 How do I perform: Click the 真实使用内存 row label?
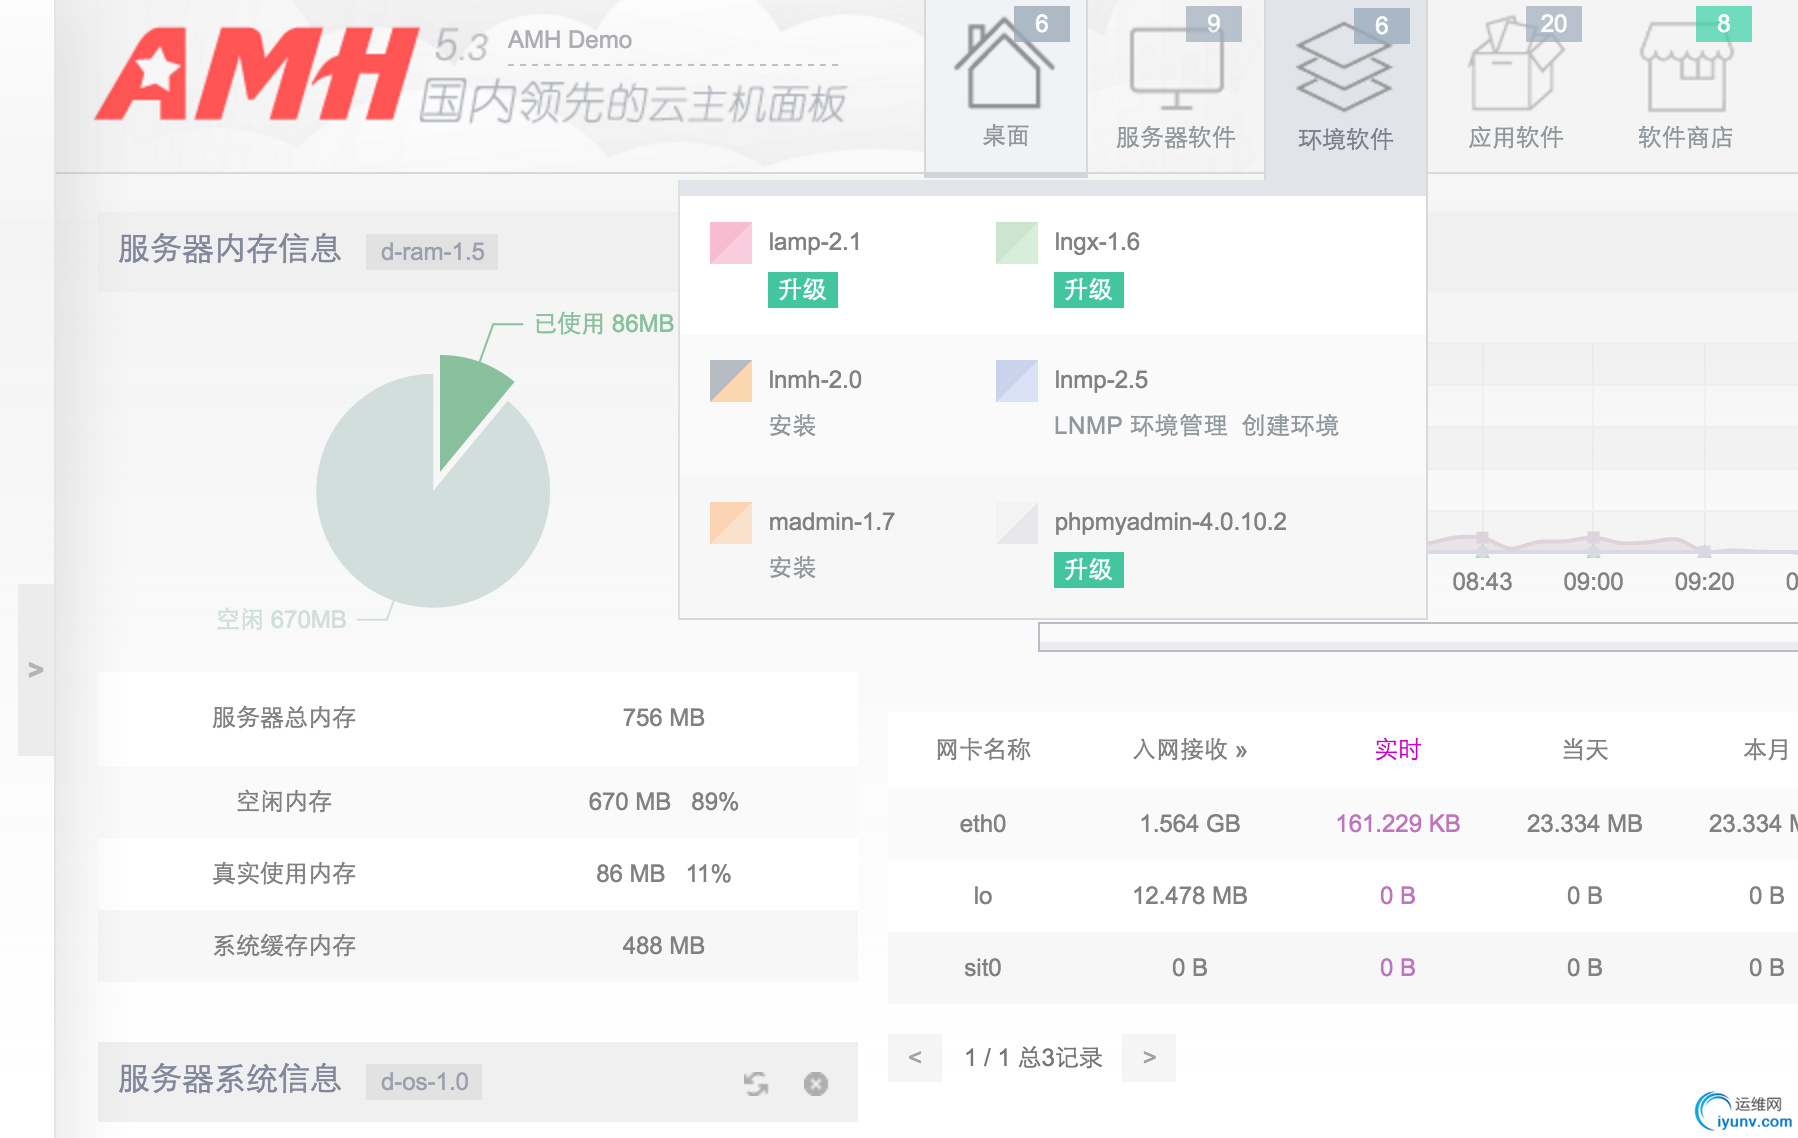[284, 874]
